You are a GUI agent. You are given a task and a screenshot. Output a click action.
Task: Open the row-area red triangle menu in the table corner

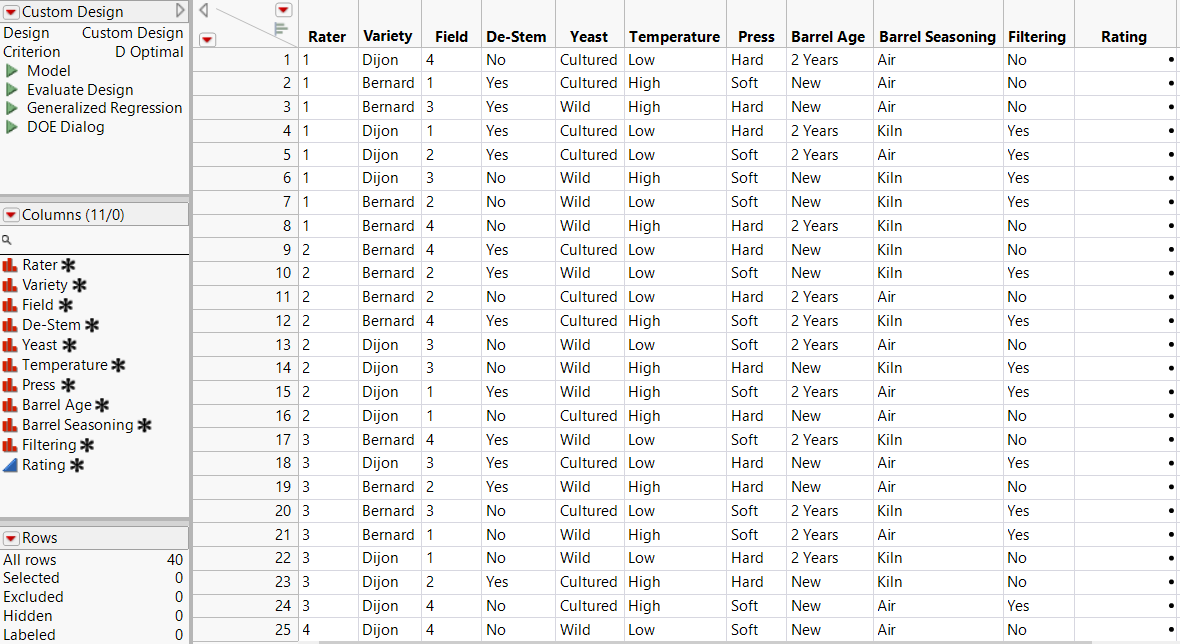pos(207,39)
